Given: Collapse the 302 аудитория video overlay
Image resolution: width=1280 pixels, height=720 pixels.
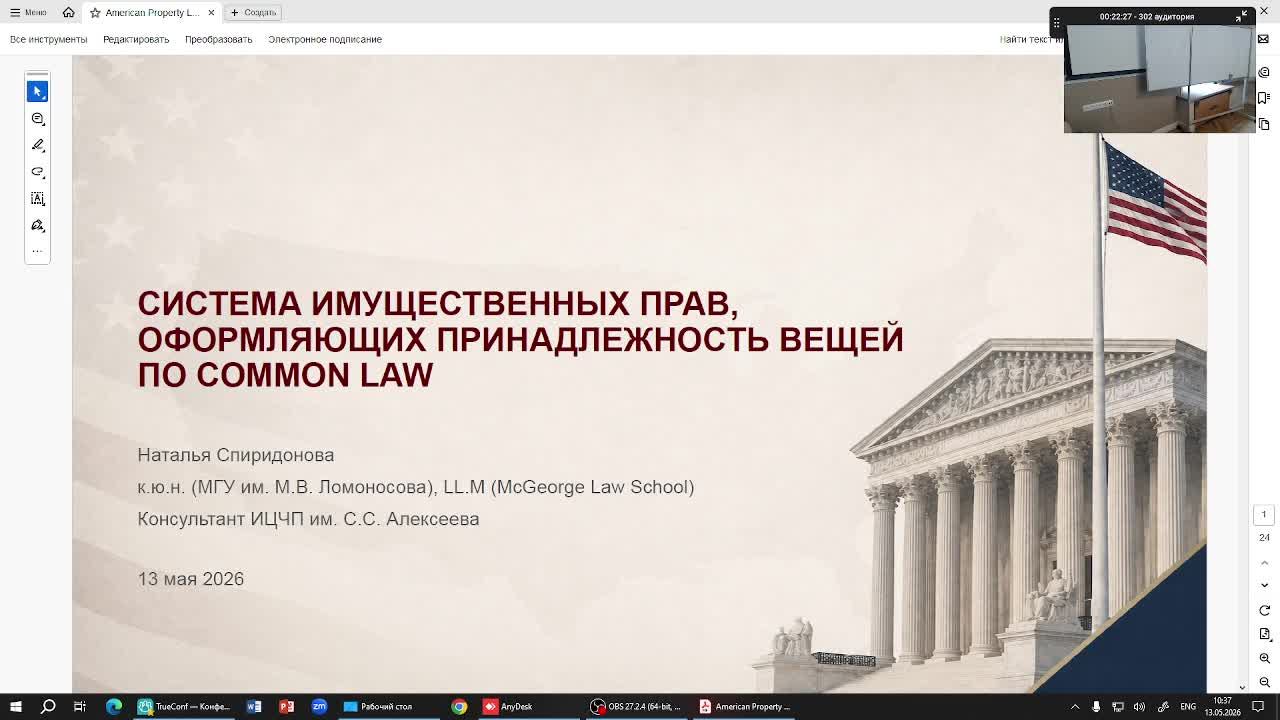Looking at the screenshot, I should click(x=1241, y=16).
